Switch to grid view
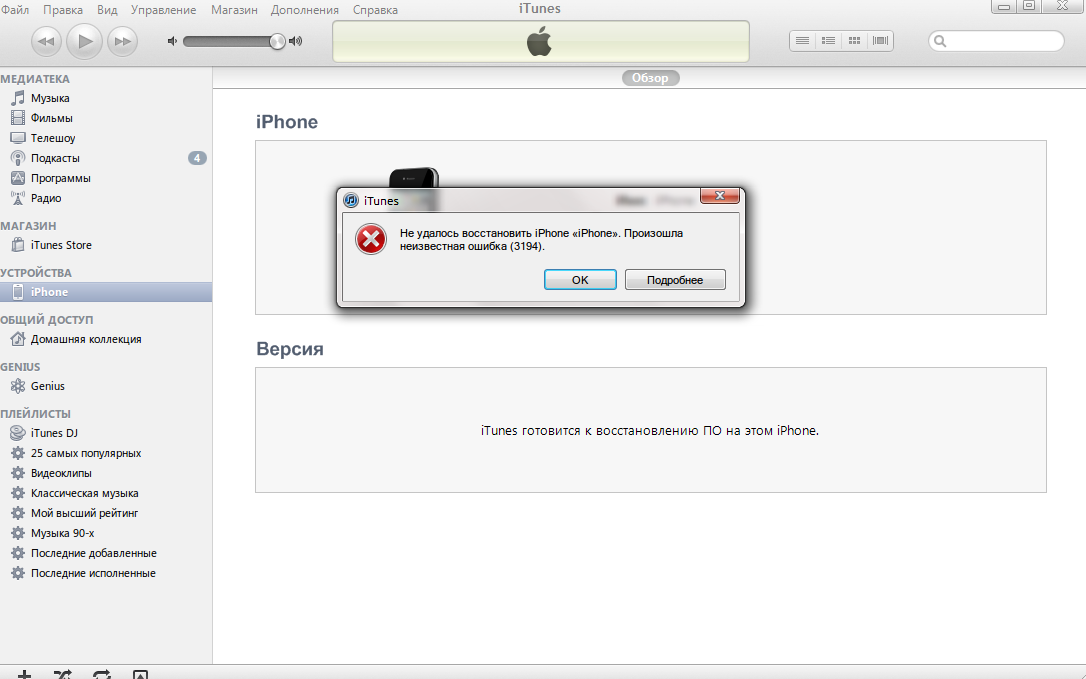This screenshot has height=679, width=1086. click(x=855, y=41)
